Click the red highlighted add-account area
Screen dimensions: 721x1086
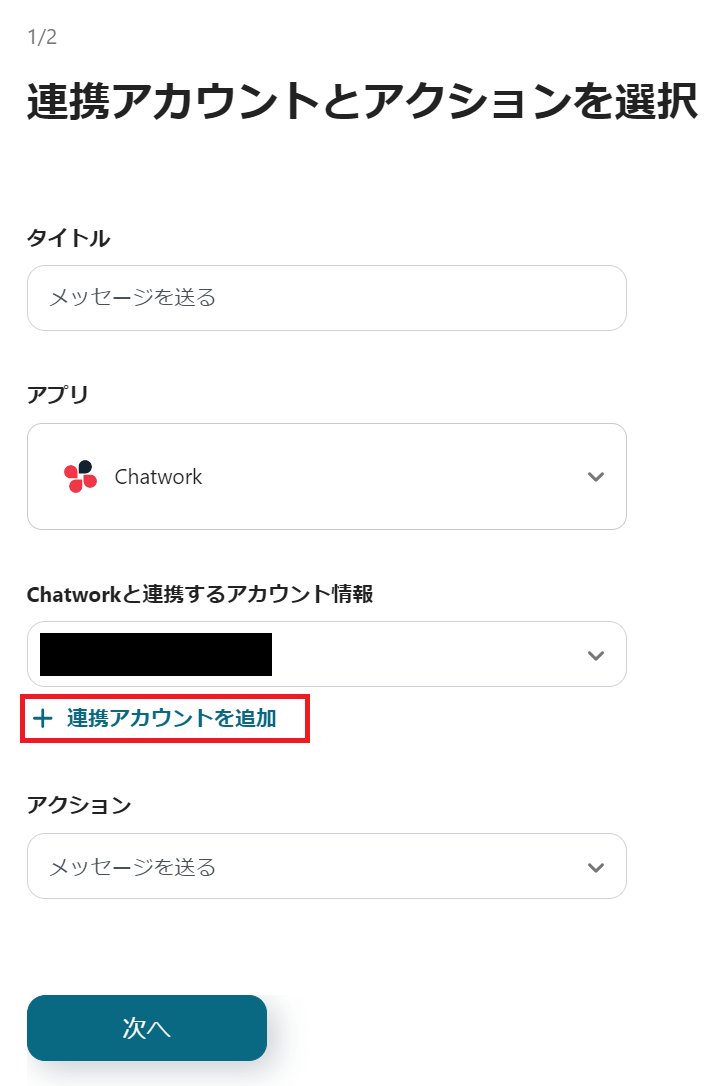pos(165,718)
